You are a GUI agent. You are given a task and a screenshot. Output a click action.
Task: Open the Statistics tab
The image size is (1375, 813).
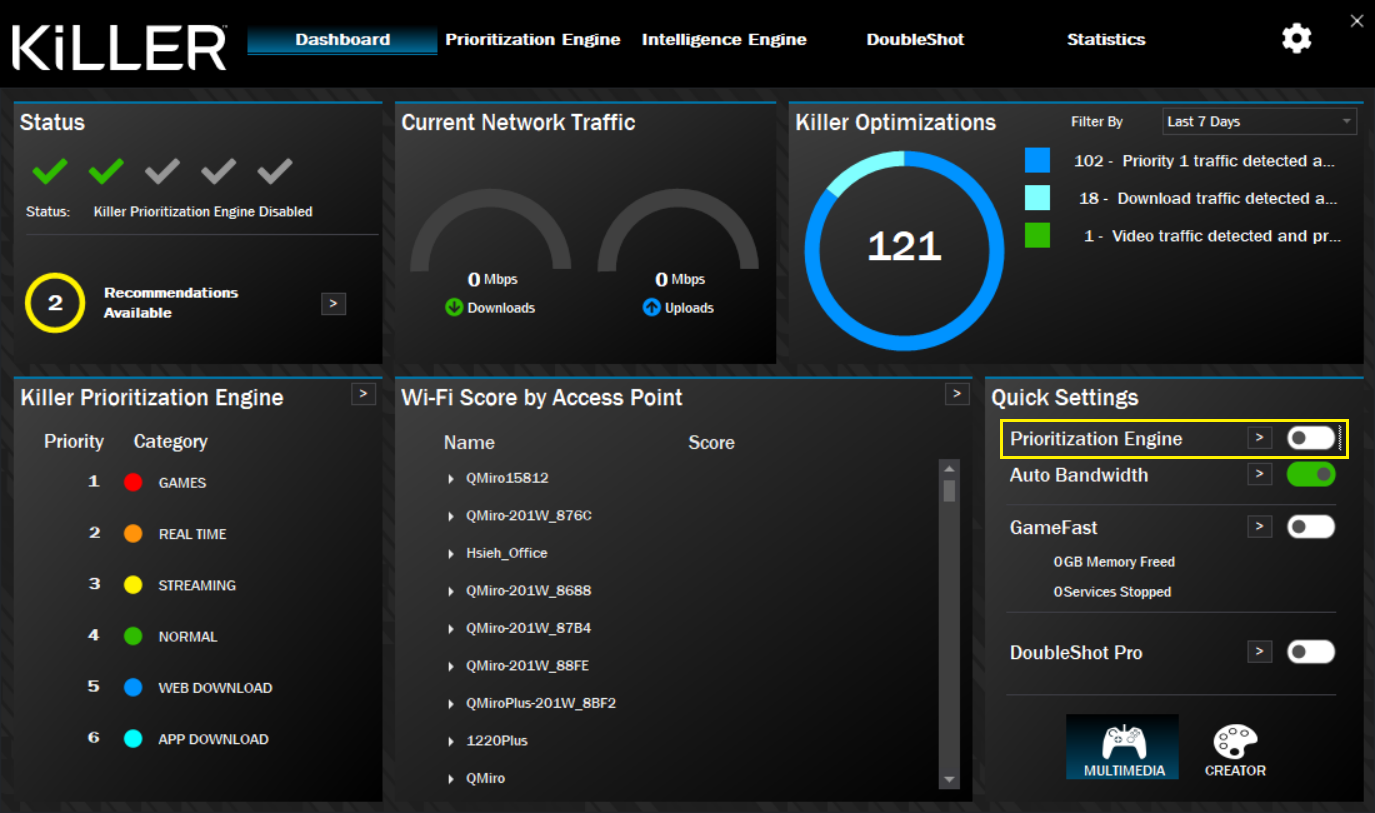point(1105,40)
